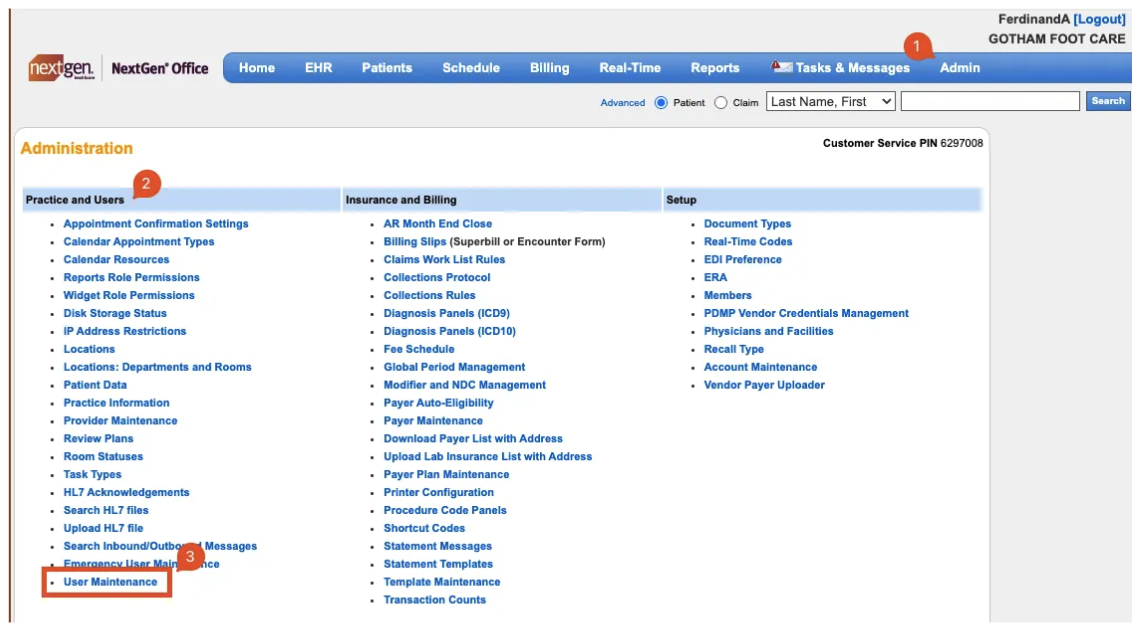
Task: Click the NextGen logo icon
Action: click(61, 68)
